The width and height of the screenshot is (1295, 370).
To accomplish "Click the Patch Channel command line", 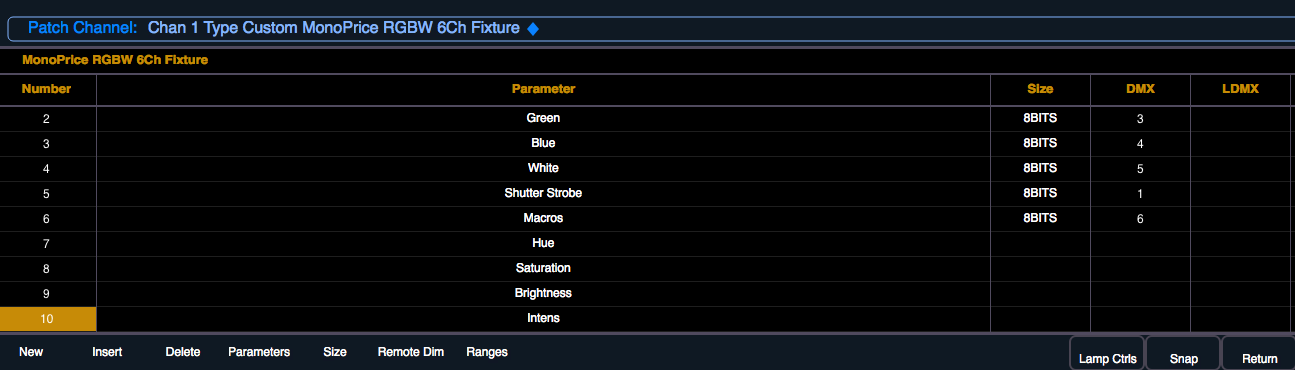I will click(x=647, y=29).
